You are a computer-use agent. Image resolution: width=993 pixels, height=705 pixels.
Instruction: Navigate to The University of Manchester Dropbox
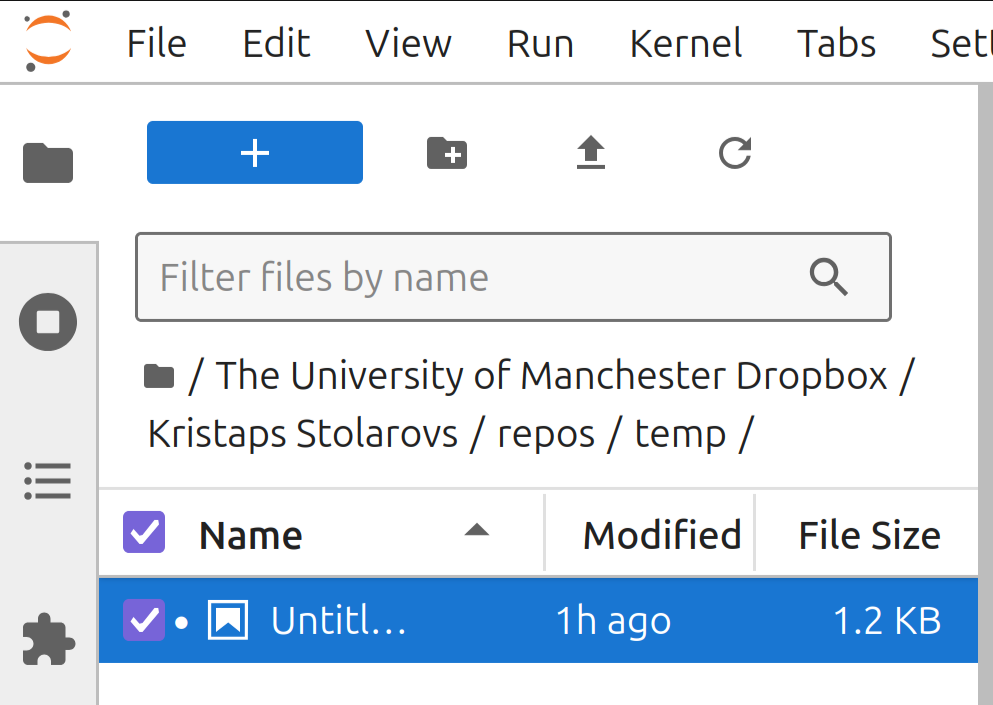tap(552, 376)
